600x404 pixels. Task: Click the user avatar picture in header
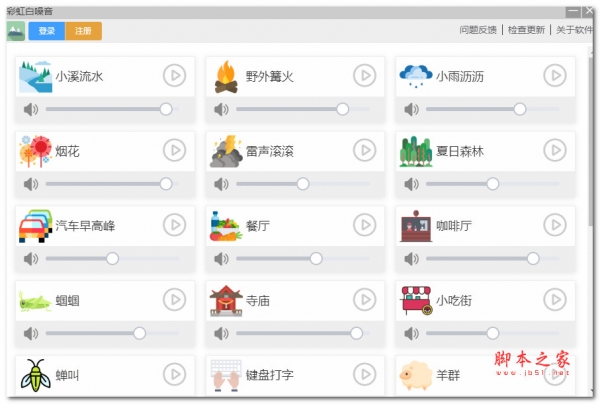coord(15,31)
